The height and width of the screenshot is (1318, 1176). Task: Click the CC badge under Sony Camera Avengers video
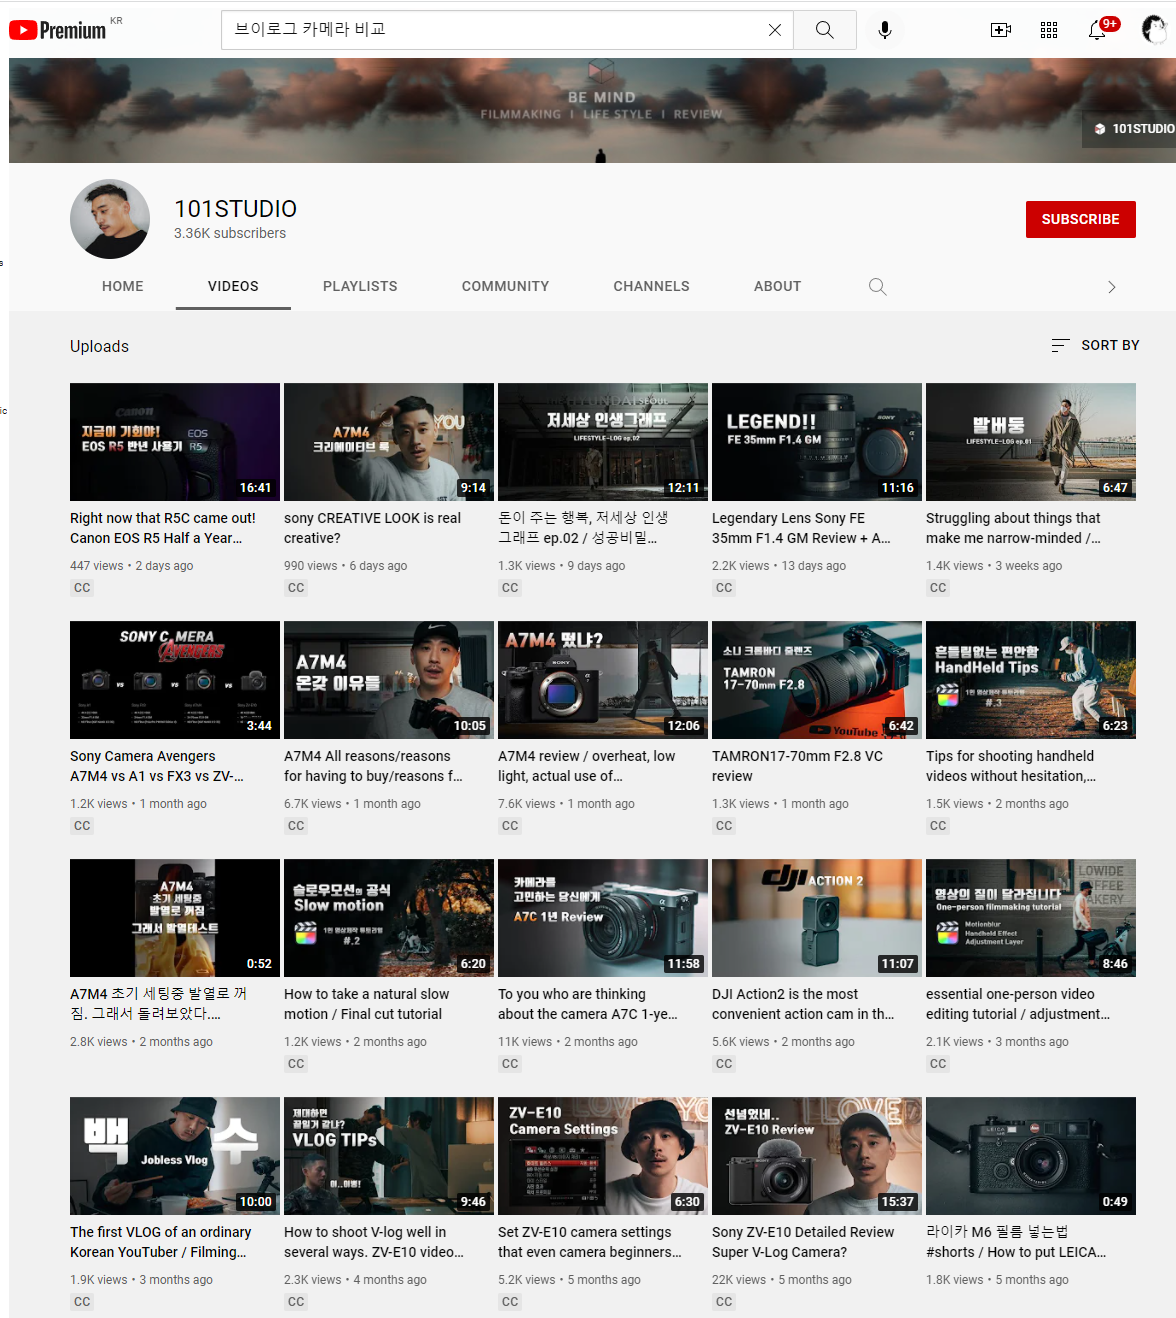point(82,826)
